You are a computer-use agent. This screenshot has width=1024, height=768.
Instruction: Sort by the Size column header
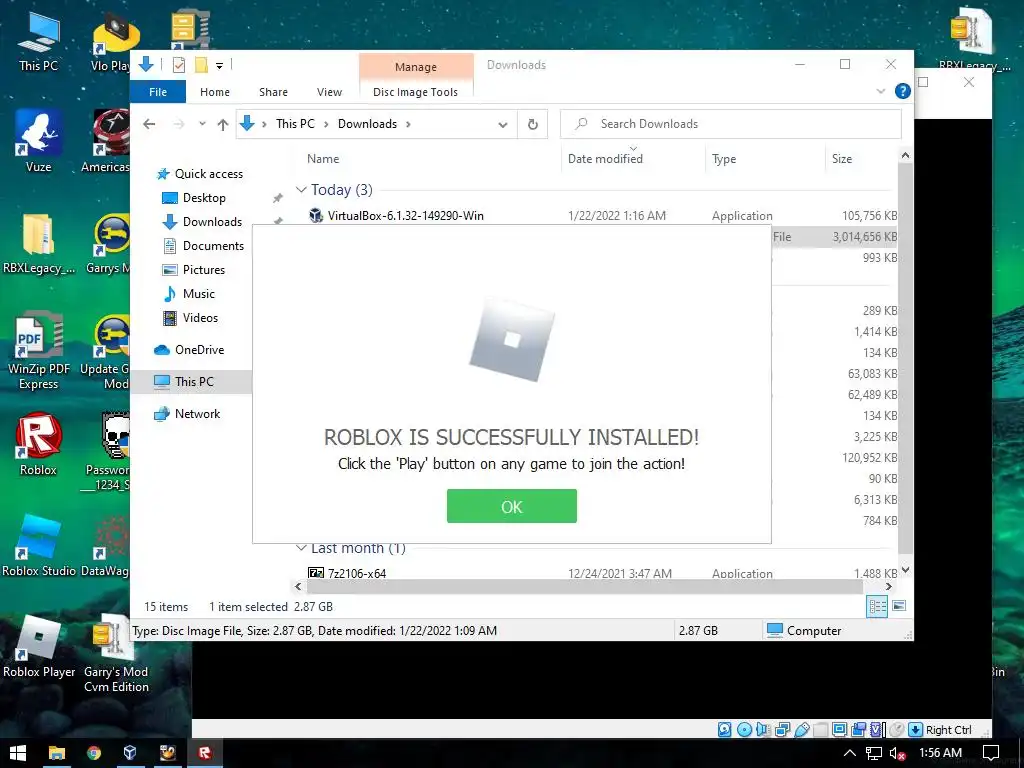tap(841, 159)
